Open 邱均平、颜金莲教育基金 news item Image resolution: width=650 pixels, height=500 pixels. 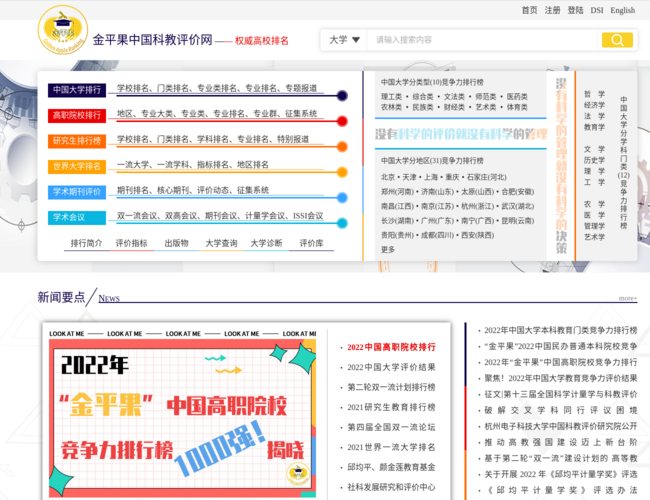click(x=391, y=467)
